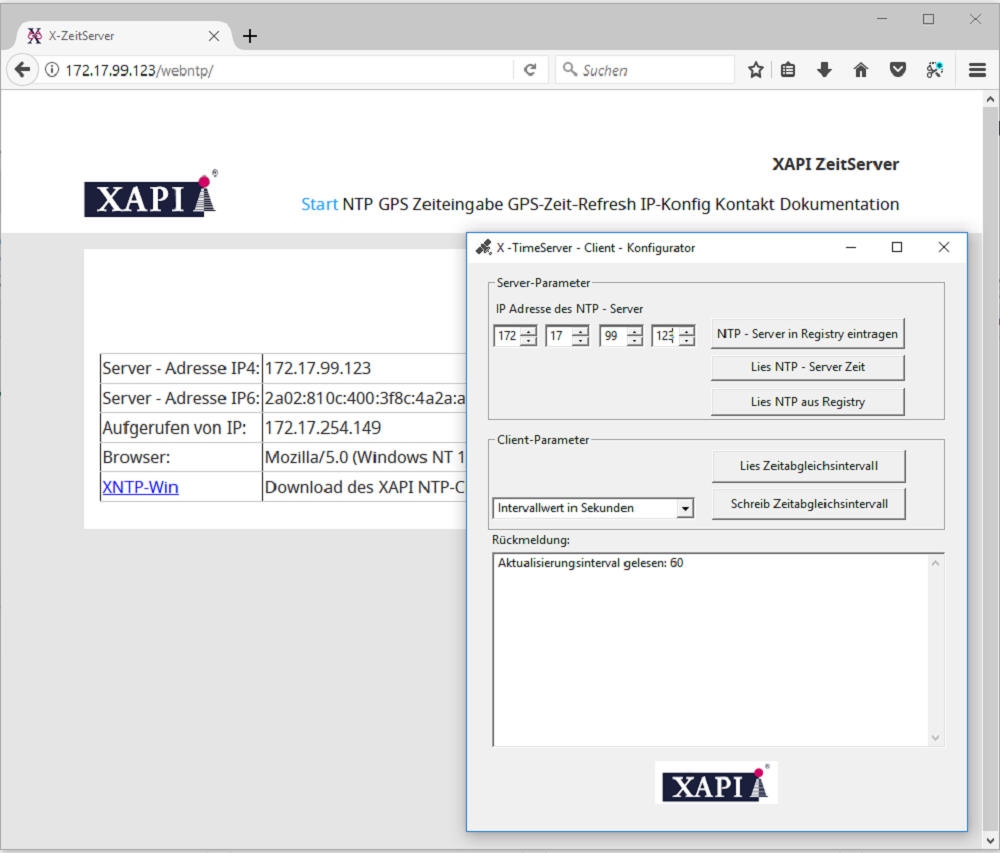The height and width of the screenshot is (853, 1000).
Task: Click into the 99 octet field
Action: pyautogui.click(x=614, y=336)
